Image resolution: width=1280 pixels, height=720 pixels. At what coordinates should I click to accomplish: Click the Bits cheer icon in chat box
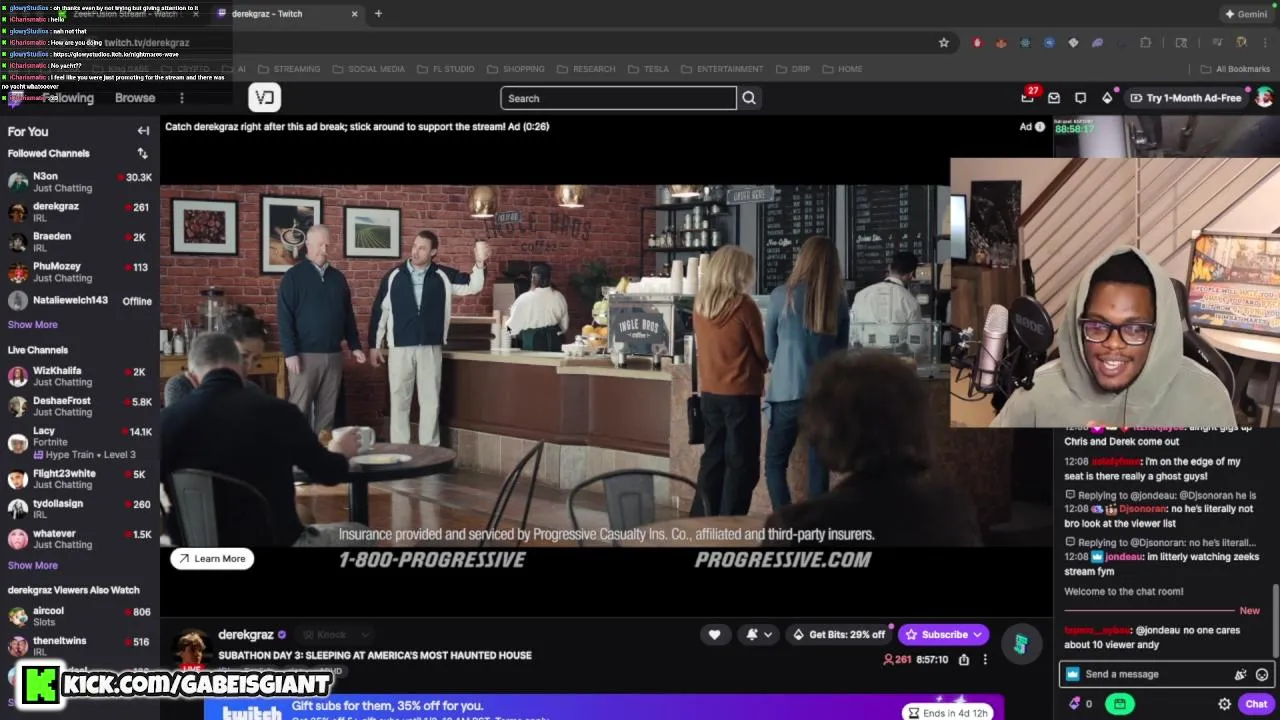[x=1240, y=674]
